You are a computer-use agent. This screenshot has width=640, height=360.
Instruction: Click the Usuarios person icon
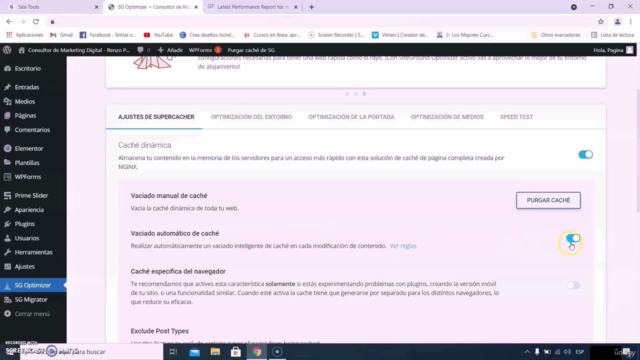click(7, 238)
